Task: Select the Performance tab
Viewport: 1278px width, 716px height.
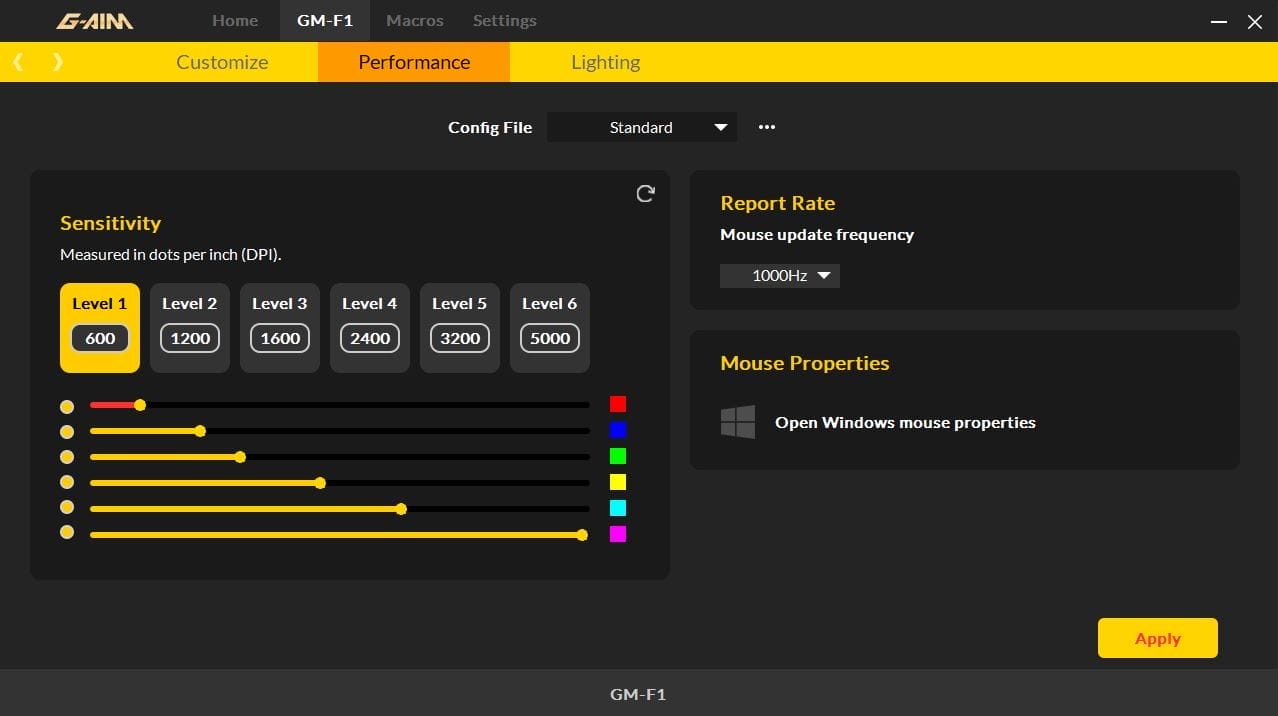Action: click(414, 62)
